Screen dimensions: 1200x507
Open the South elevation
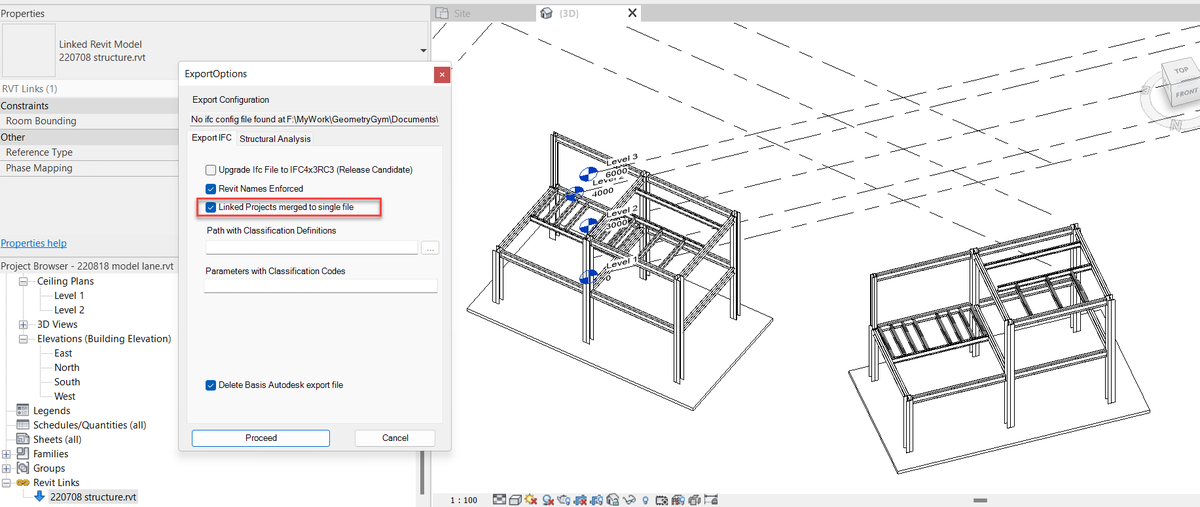coord(67,382)
